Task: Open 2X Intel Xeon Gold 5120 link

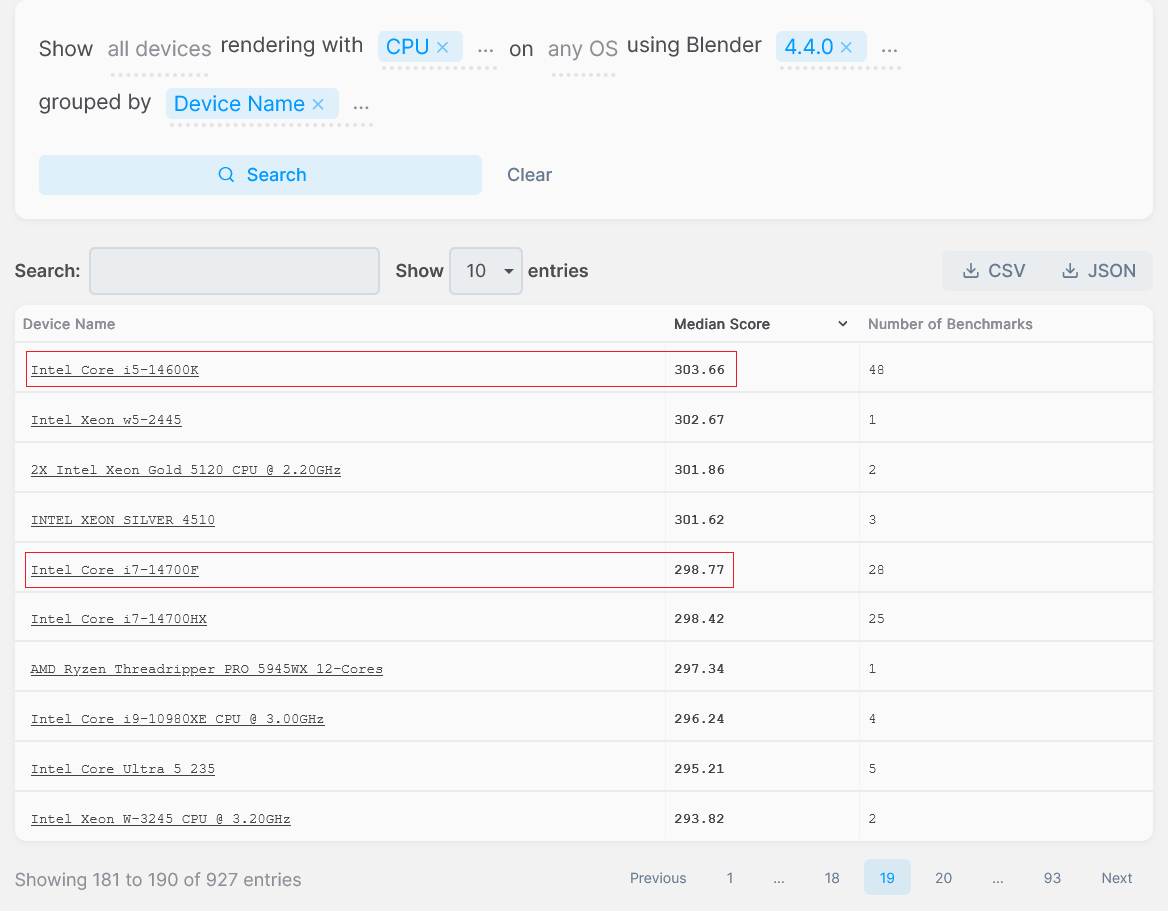Action: 185,469
